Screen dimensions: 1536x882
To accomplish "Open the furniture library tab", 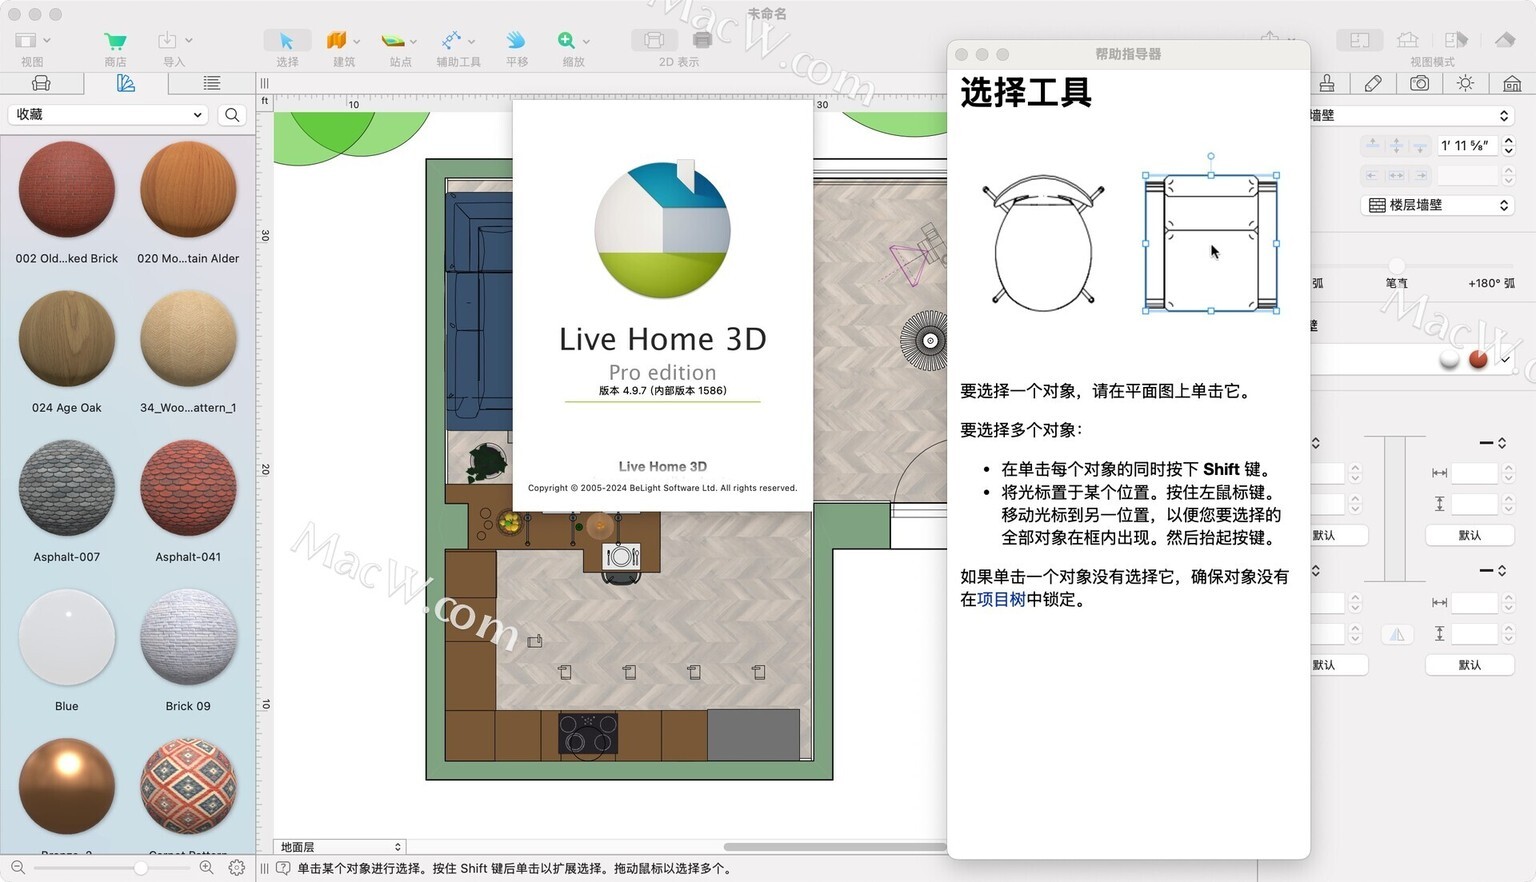I will (x=41, y=83).
